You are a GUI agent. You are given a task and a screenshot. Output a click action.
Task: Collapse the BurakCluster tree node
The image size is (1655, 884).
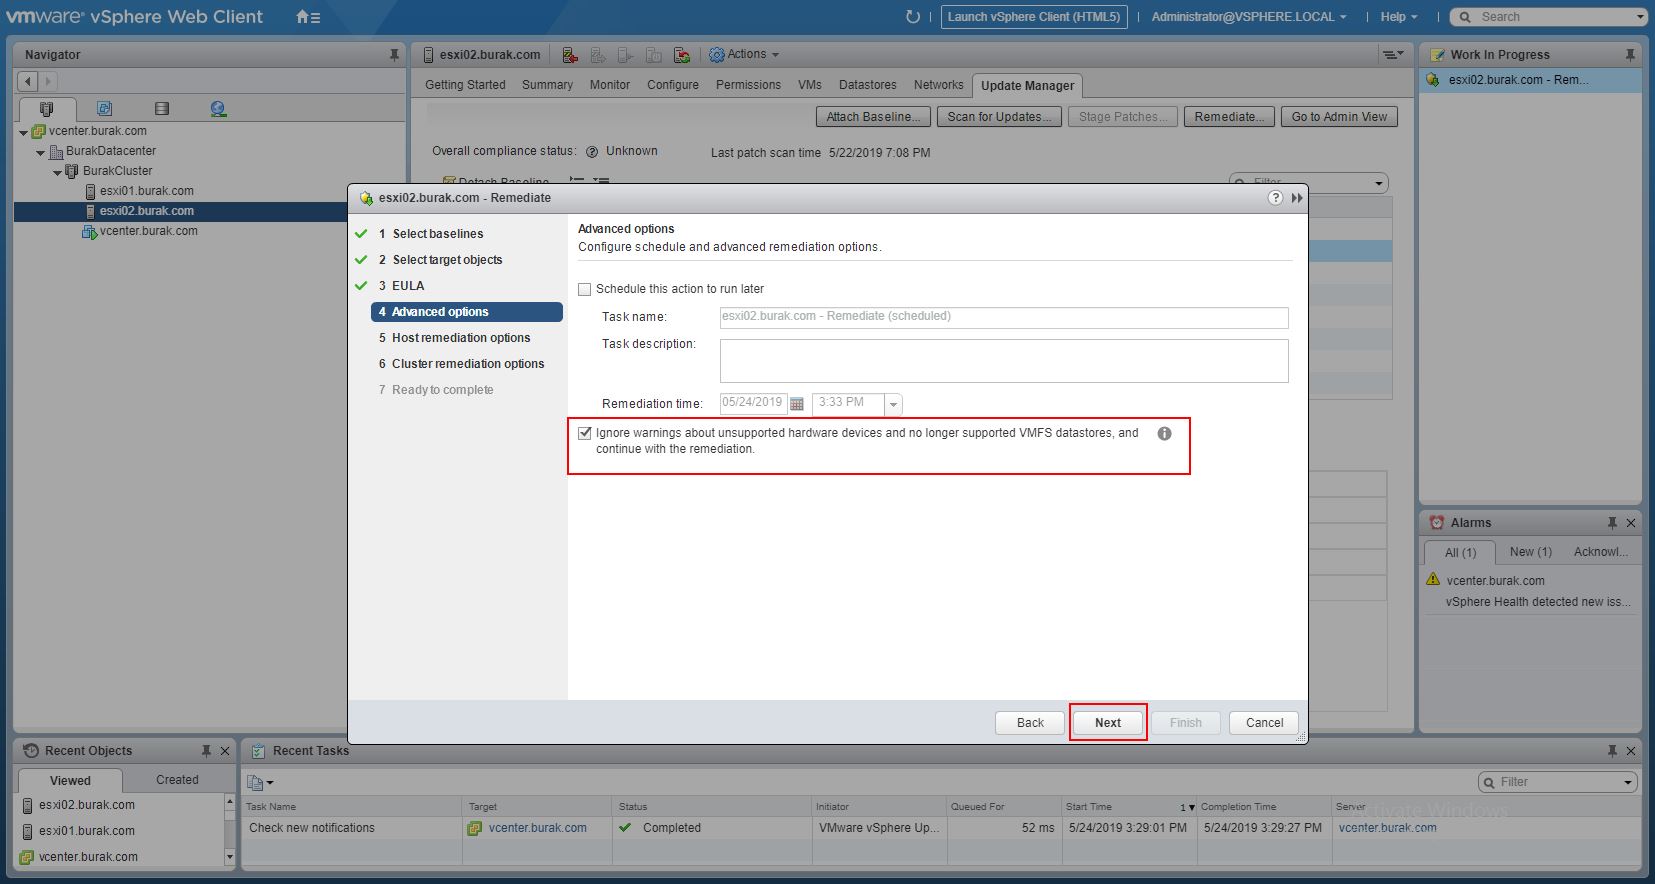[x=57, y=172]
